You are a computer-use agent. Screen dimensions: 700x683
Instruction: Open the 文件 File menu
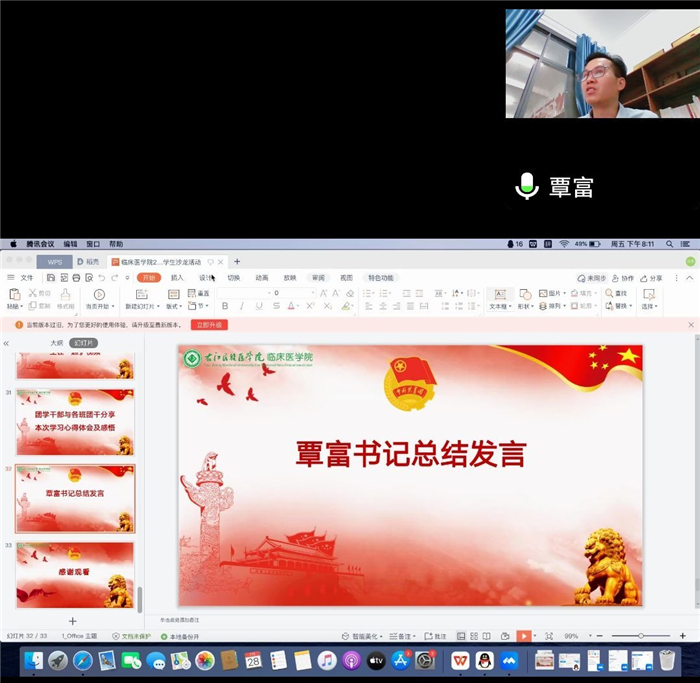coord(27,278)
